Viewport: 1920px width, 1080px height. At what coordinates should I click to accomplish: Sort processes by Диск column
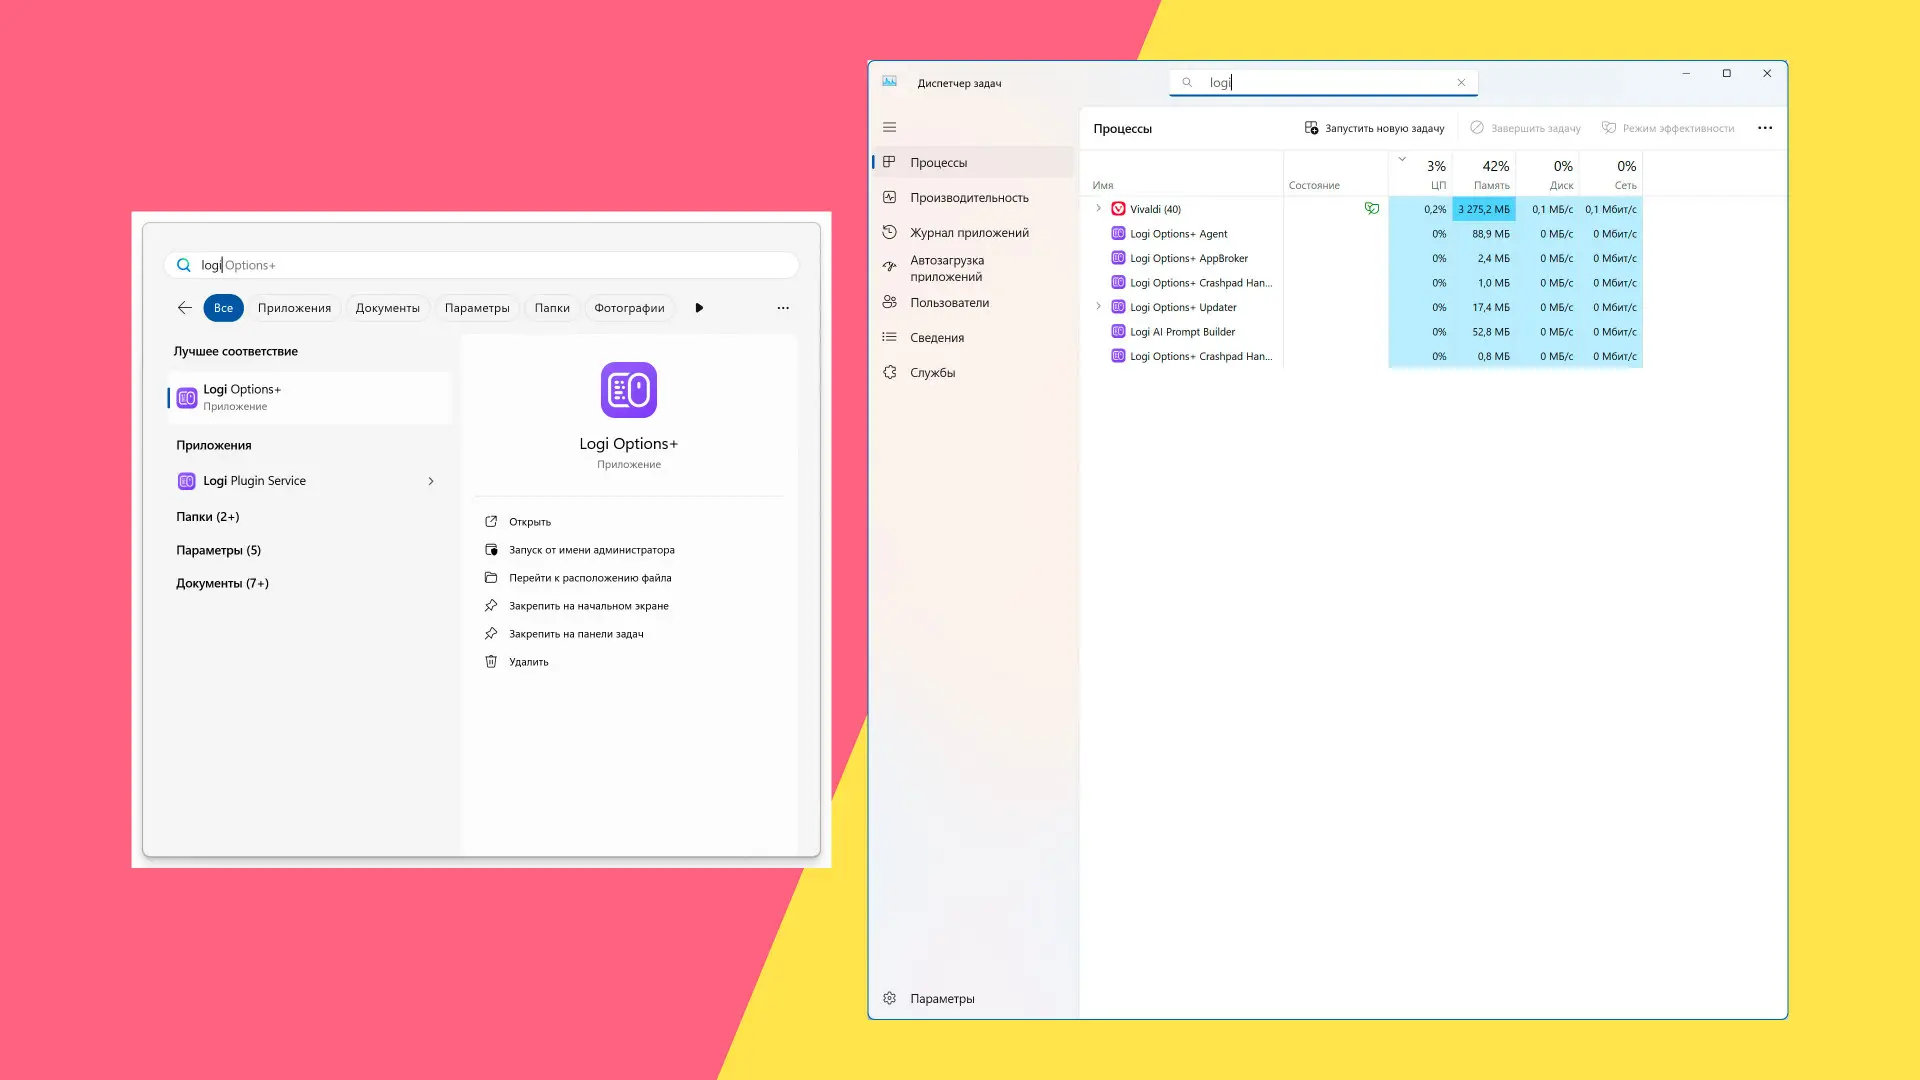[x=1547, y=173]
